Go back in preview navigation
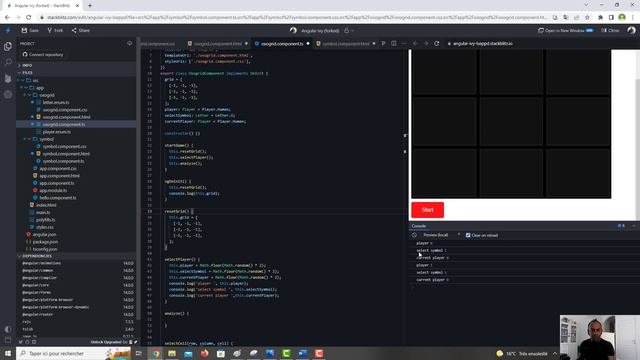This screenshot has width=640, height=360. click(415, 43)
